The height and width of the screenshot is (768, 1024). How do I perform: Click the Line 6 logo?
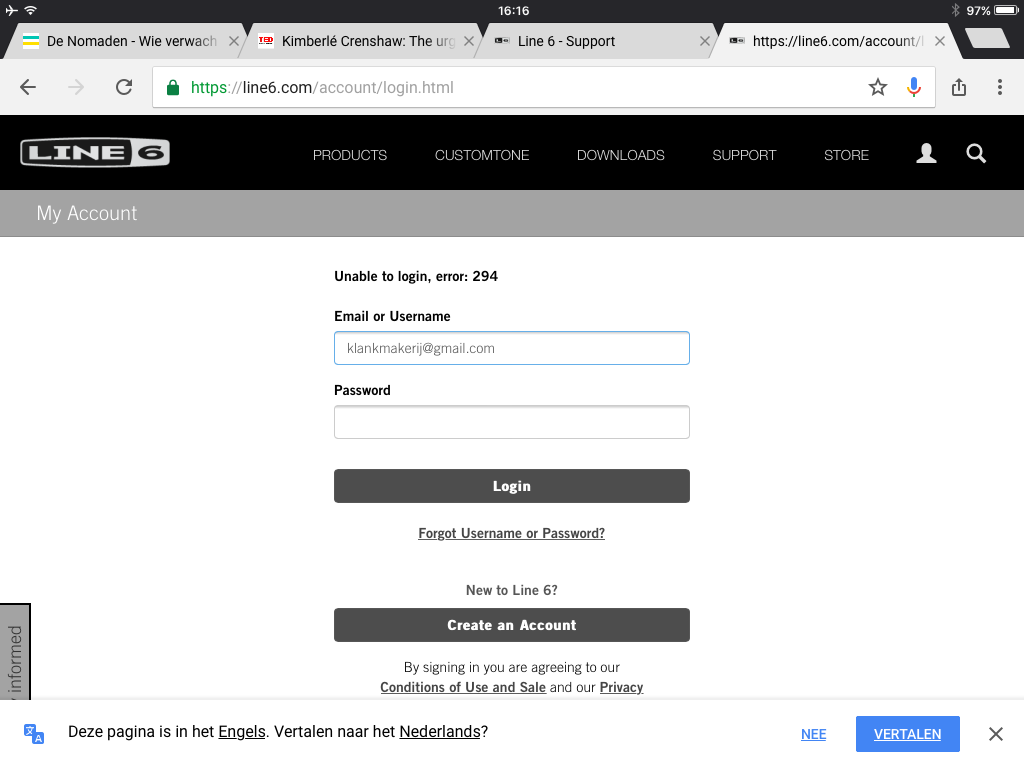tap(95, 153)
